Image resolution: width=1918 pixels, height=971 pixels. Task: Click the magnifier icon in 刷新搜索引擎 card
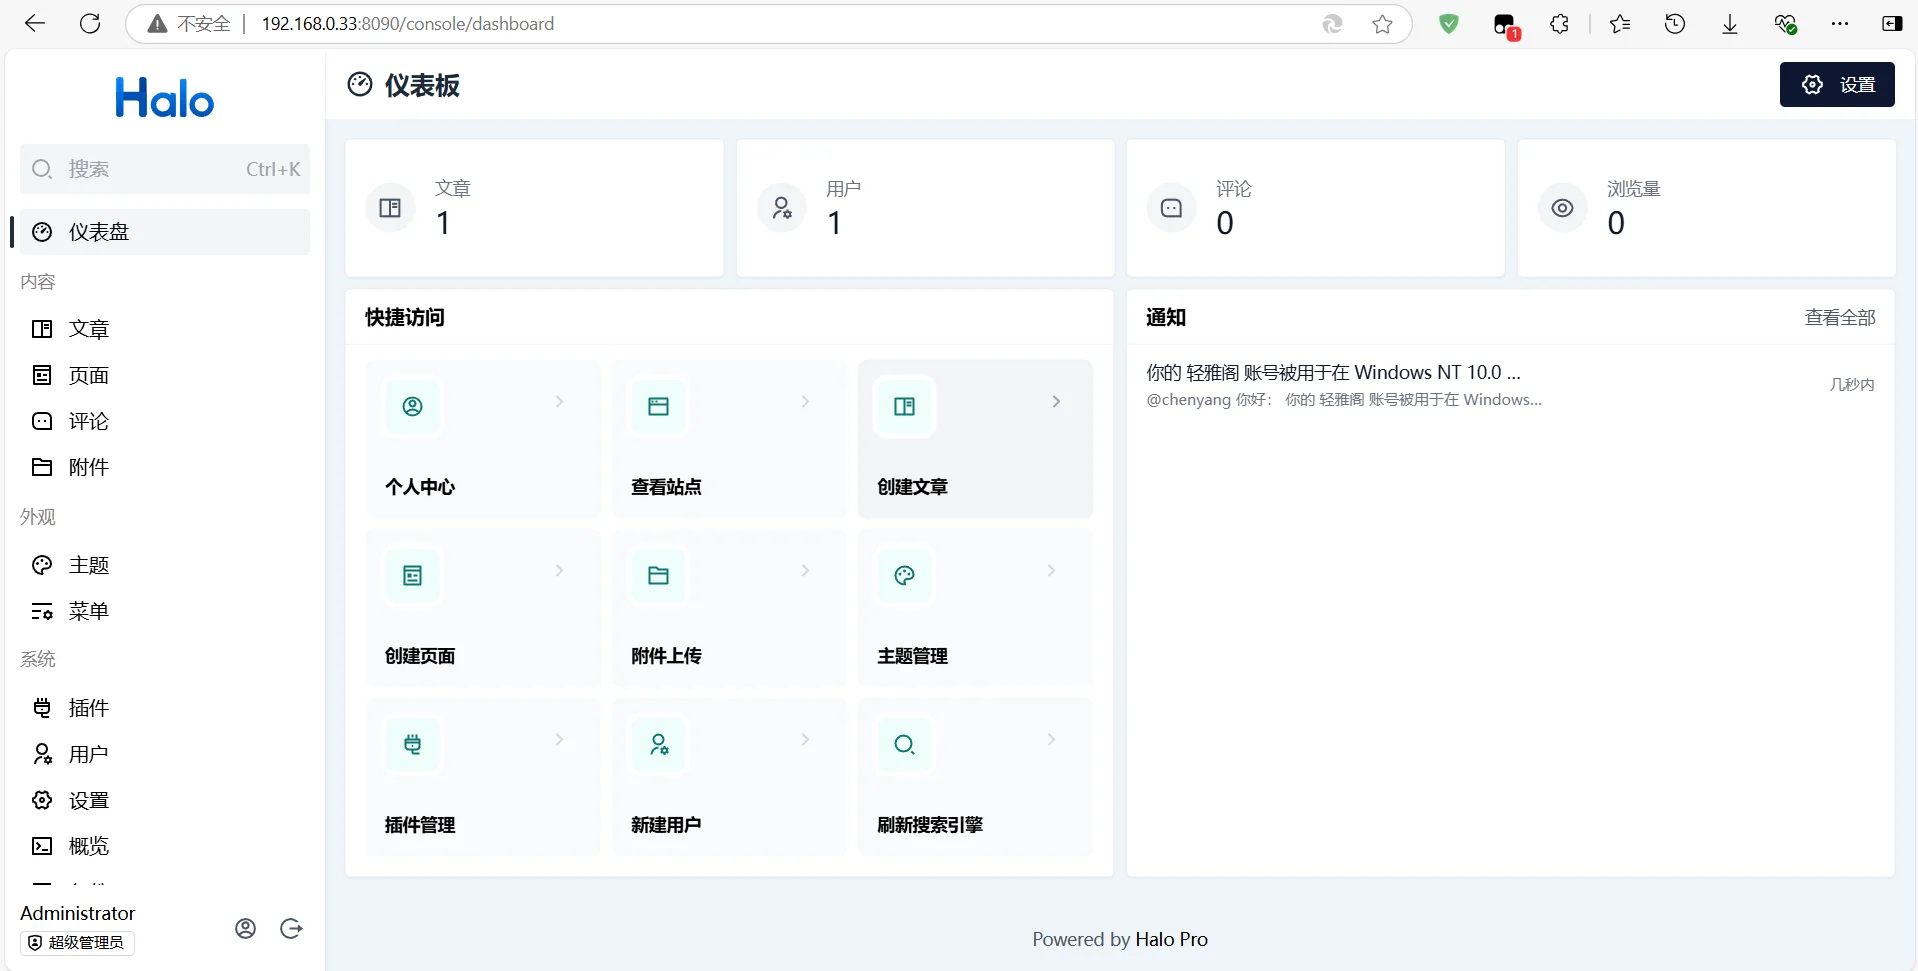904,745
